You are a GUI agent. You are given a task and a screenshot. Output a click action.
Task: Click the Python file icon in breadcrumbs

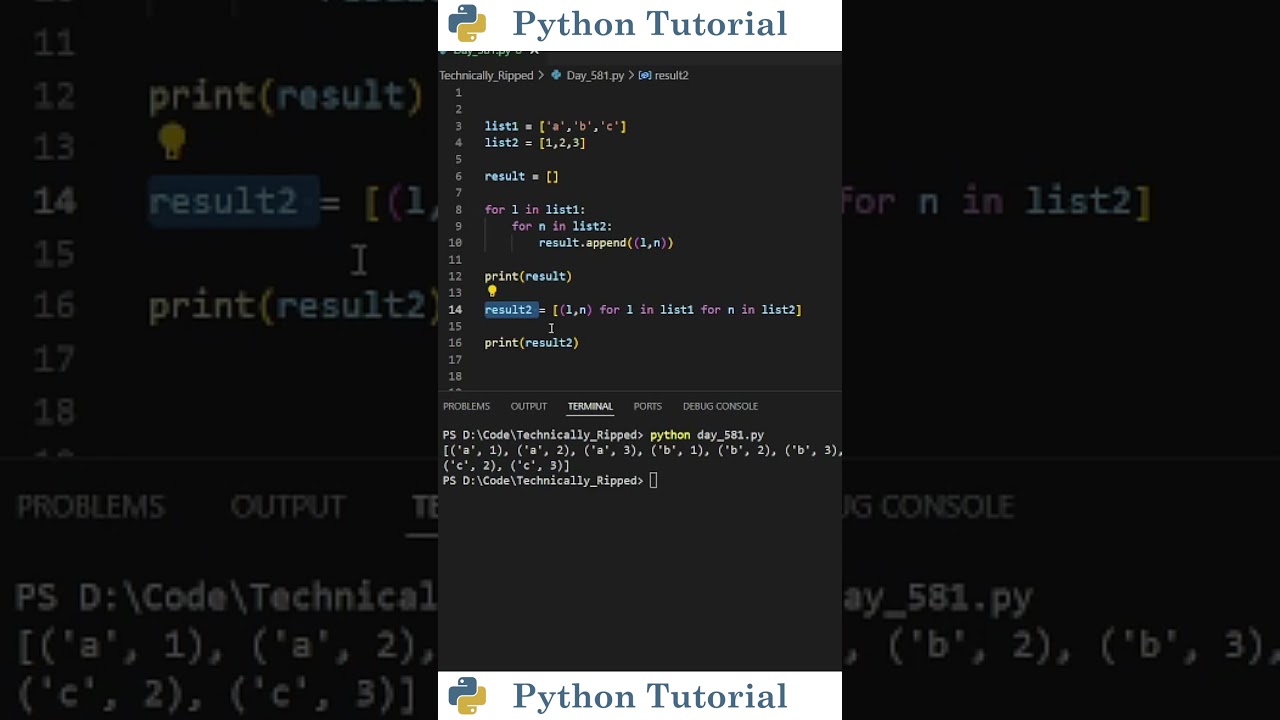pyautogui.click(x=556, y=75)
